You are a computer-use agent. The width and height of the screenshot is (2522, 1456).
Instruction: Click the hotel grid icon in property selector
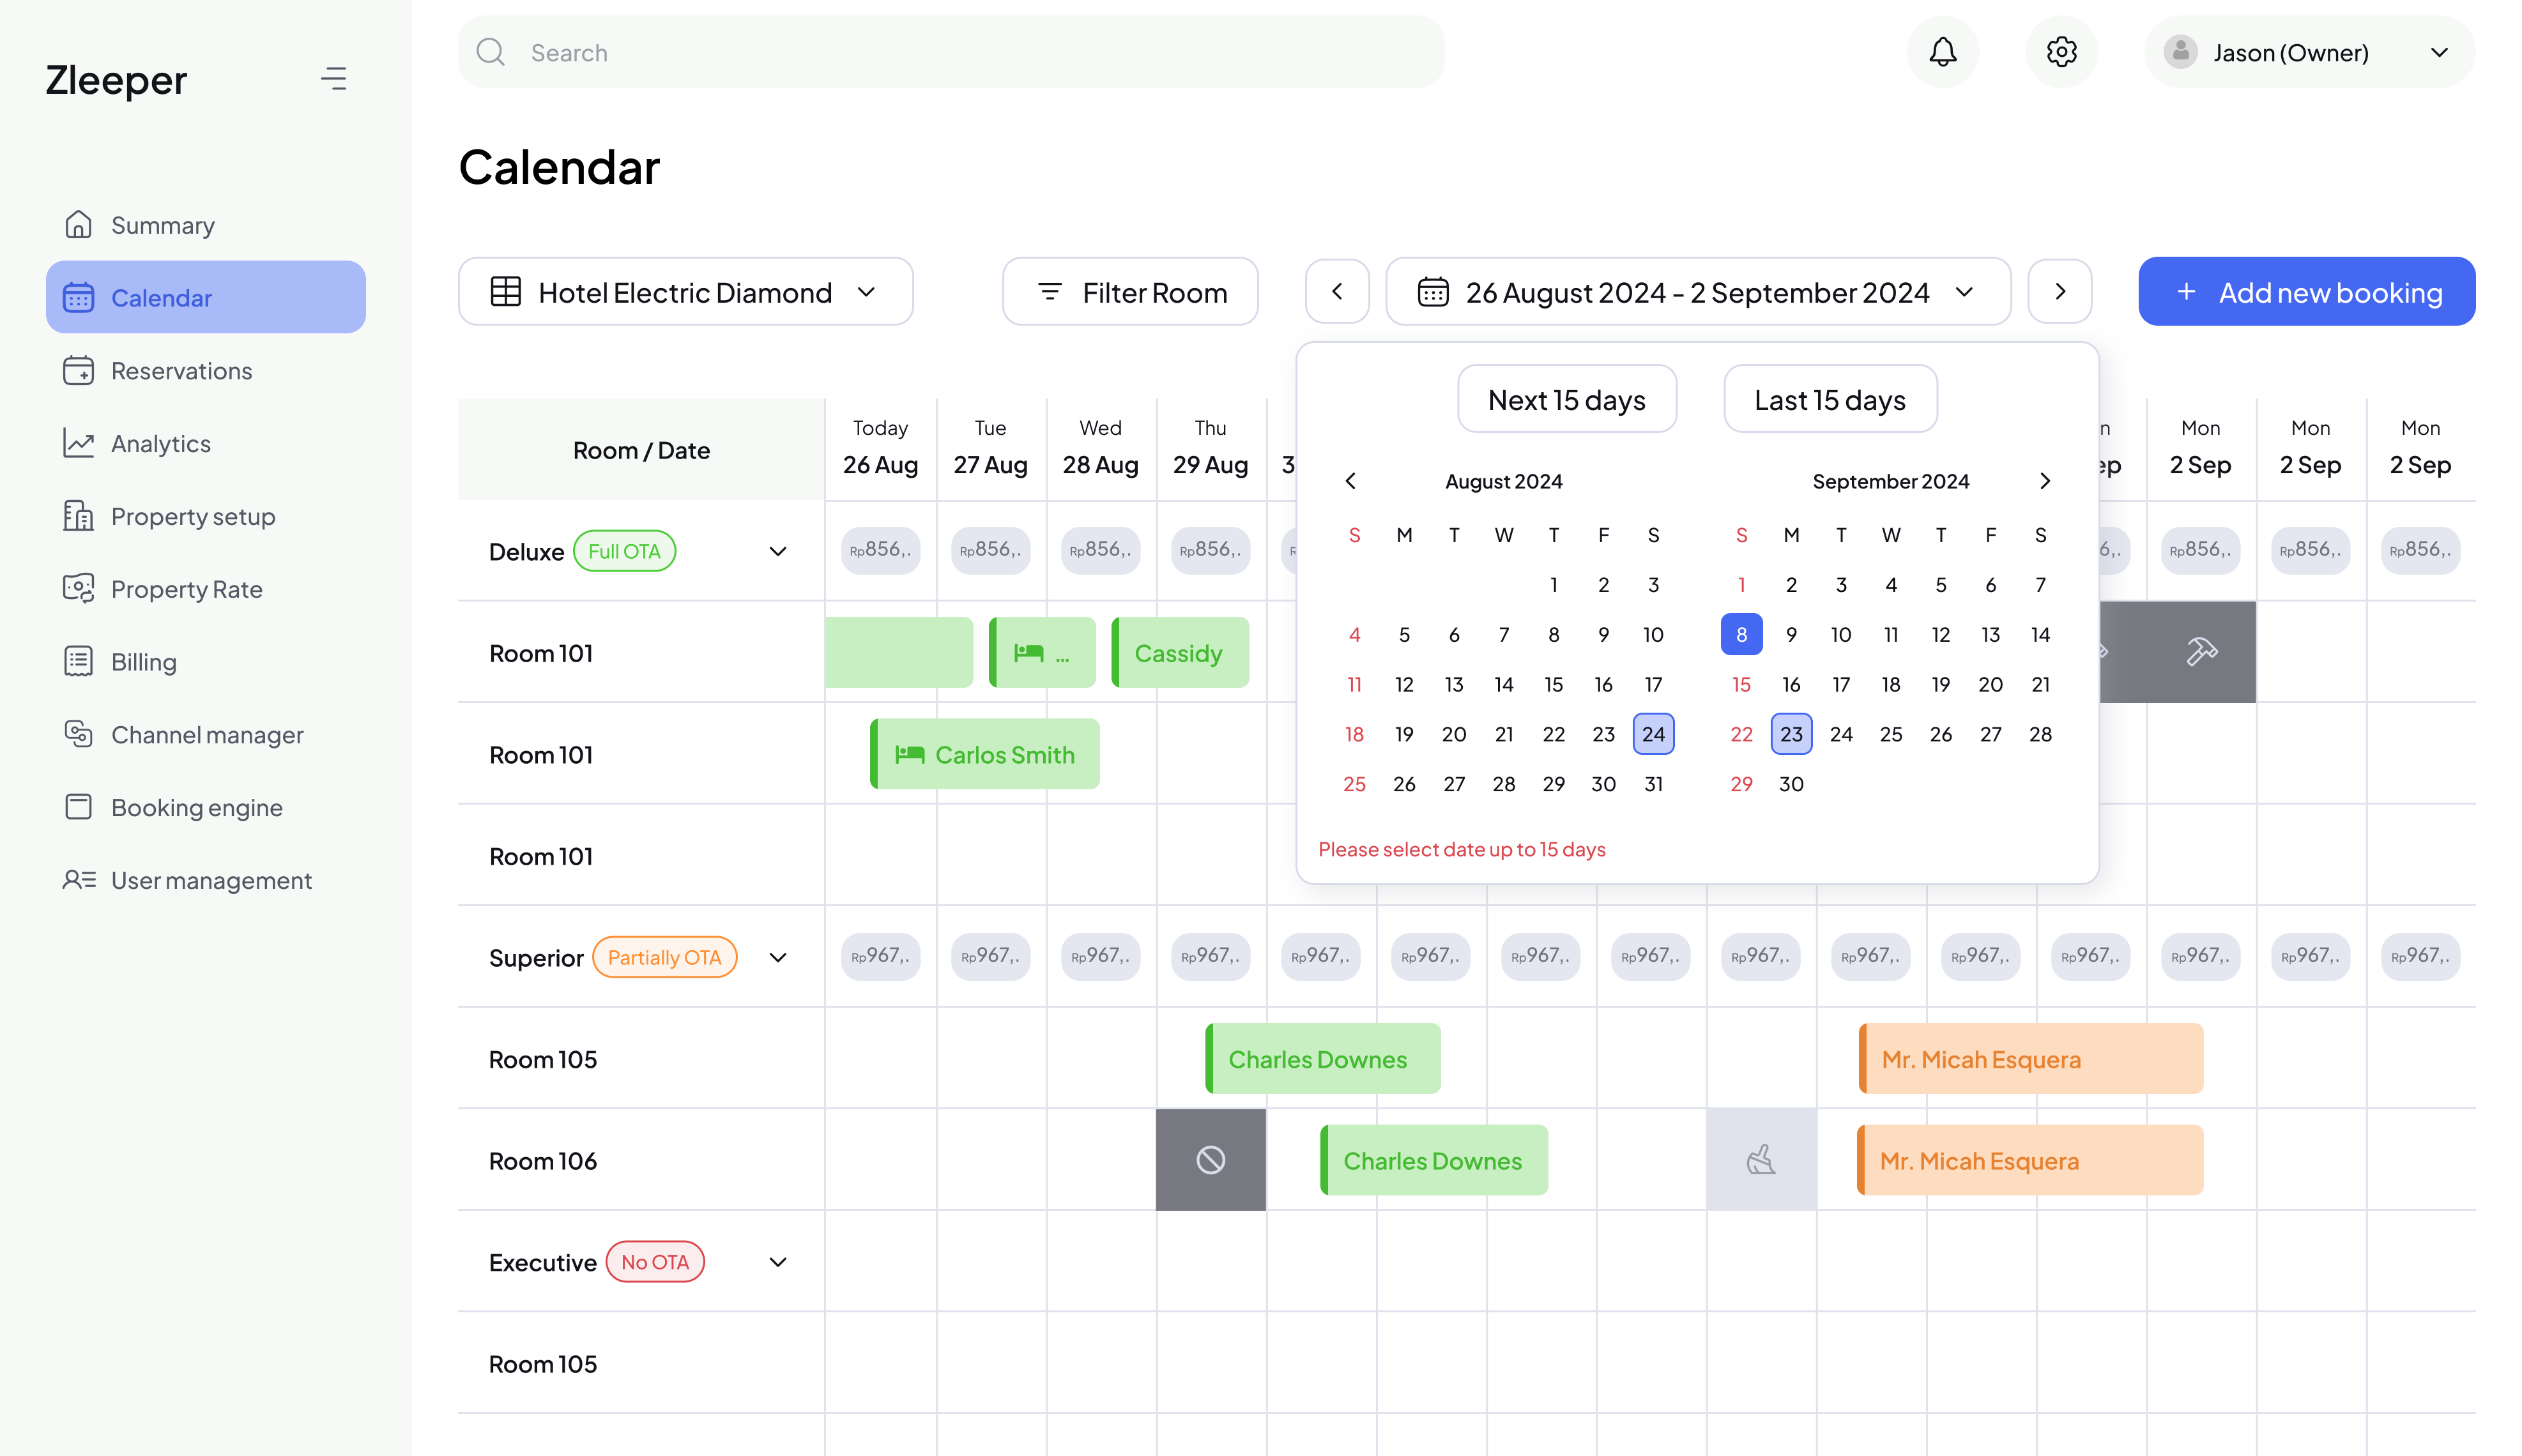(506, 292)
